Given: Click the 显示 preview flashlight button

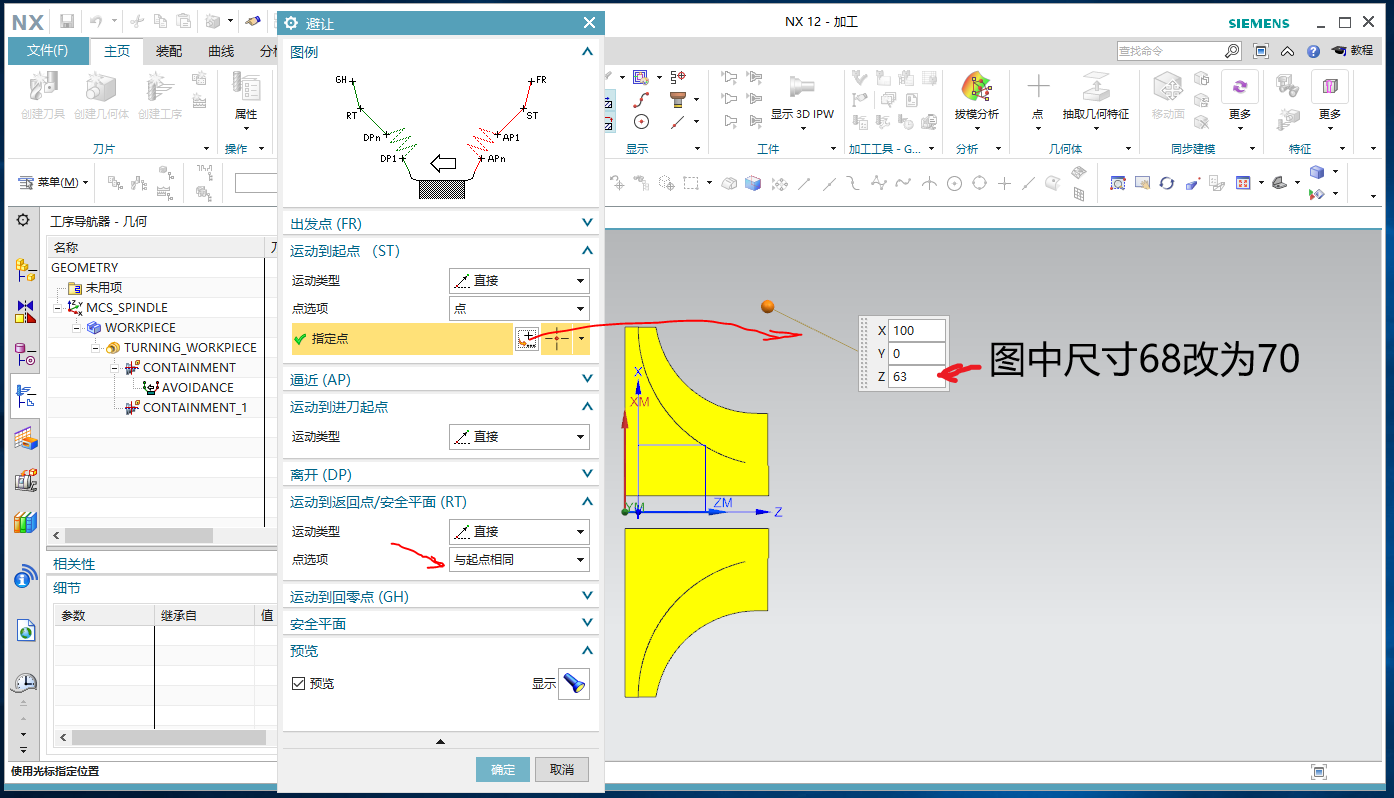Looking at the screenshot, I should [574, 684].
